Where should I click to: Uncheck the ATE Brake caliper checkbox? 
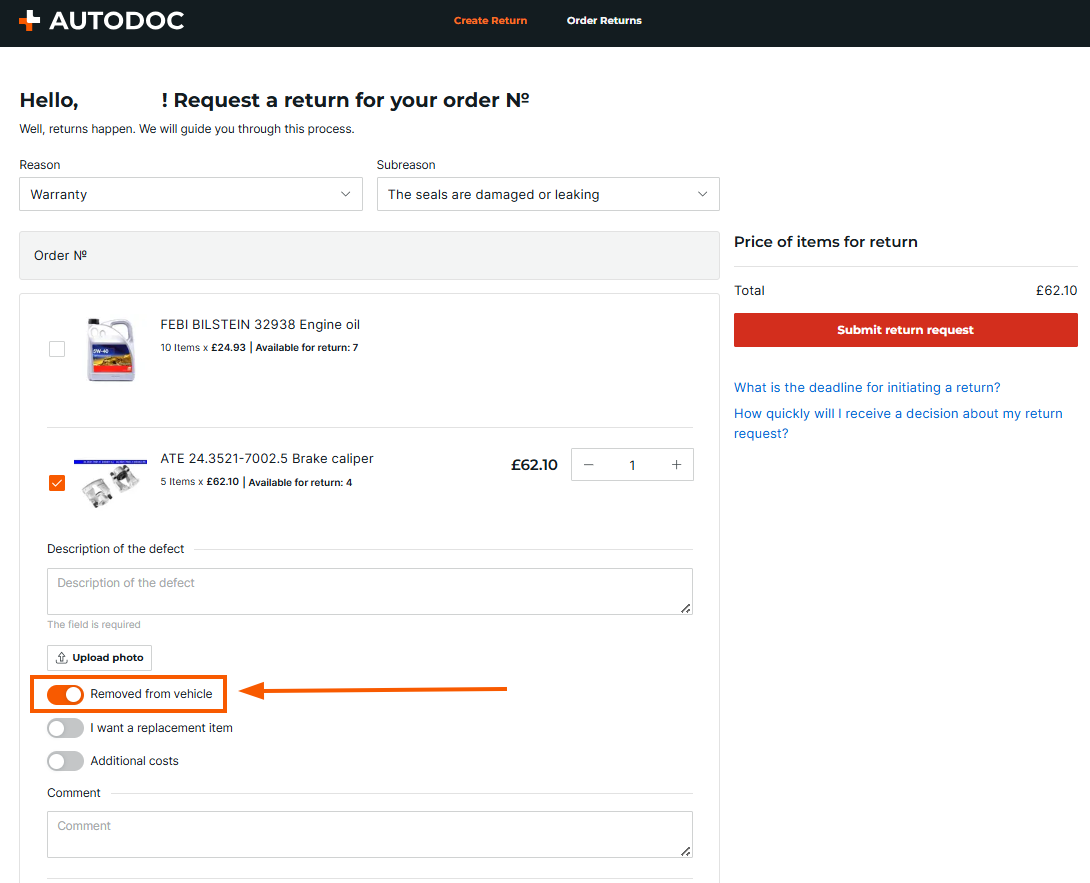coord(57,483)
